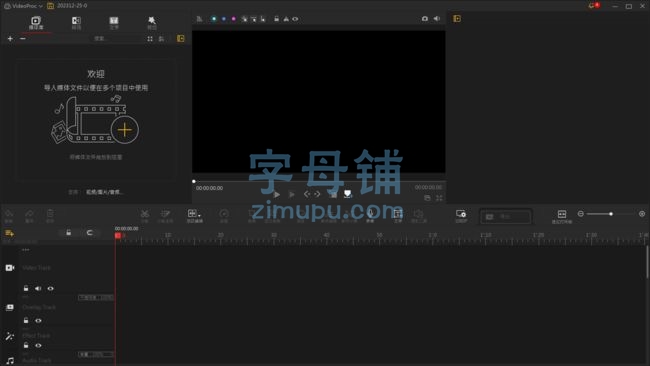Toggle the magnet snapping icon on the timeline

(x=90, y=233)
